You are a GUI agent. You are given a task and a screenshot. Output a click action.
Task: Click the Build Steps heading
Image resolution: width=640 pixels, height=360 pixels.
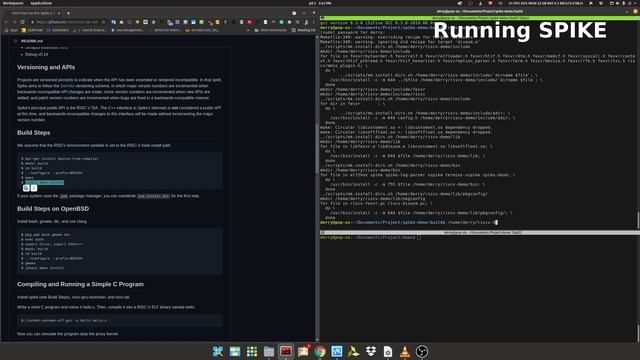(33, 133)
